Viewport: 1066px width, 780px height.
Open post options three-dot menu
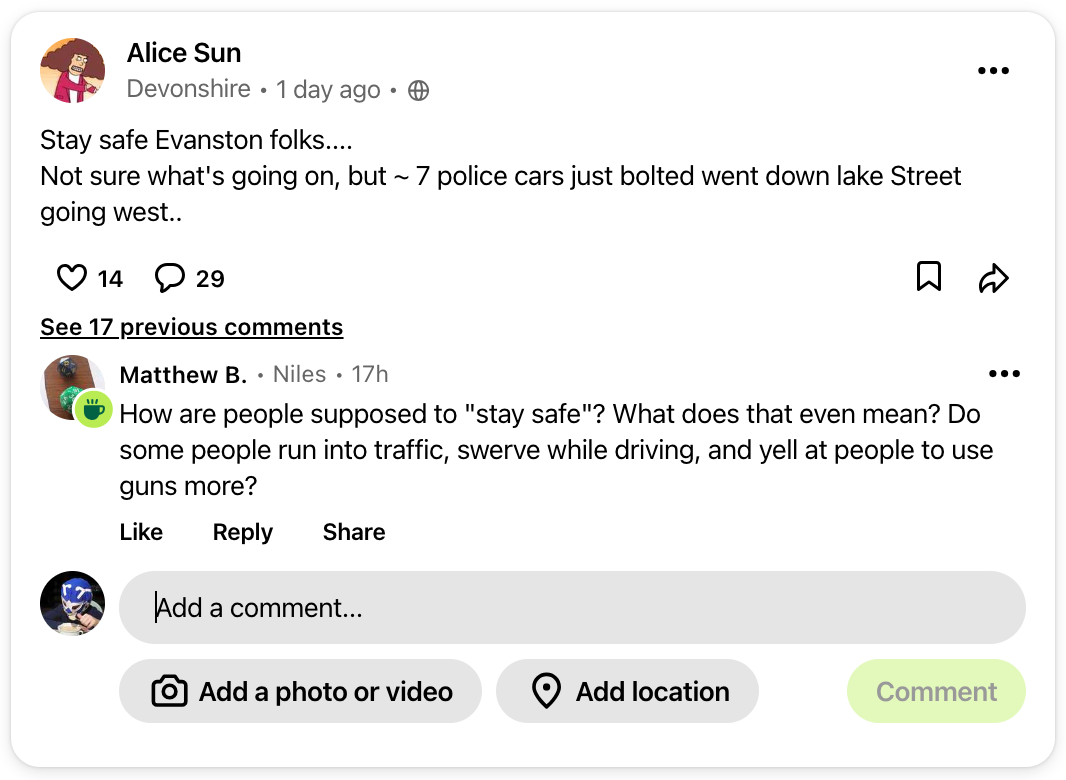[993, 71]
